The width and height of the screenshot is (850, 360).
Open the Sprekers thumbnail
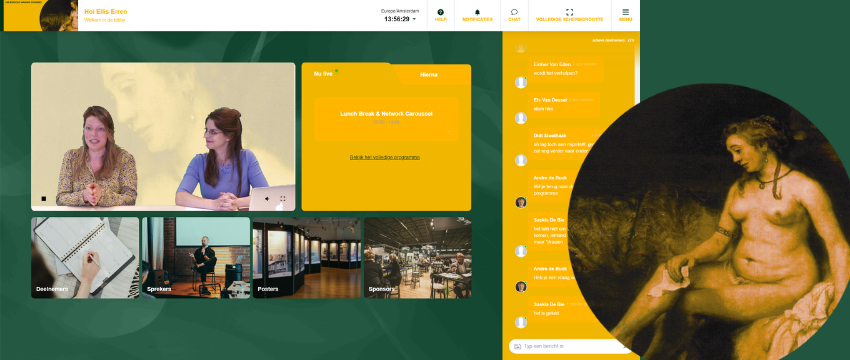click(196, 258)
